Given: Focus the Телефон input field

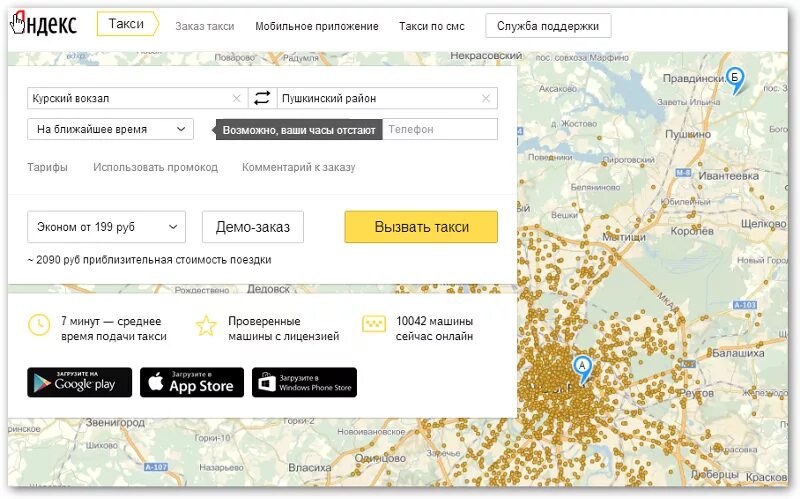Looking at the screenshot, I should pos(440,129).
